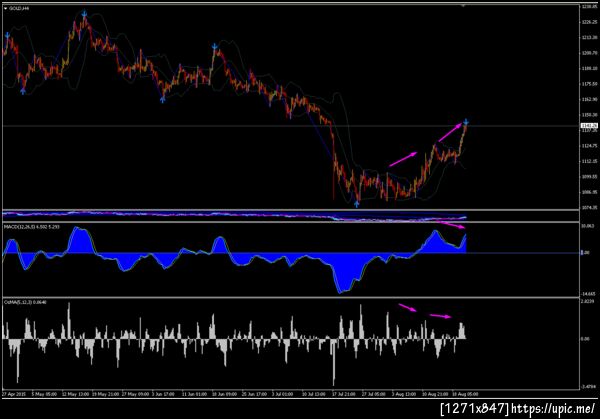Click the MACD(12,26,9) indicator label
The height and width of the screenshot is (419, 600).
(x=31, y=227)
